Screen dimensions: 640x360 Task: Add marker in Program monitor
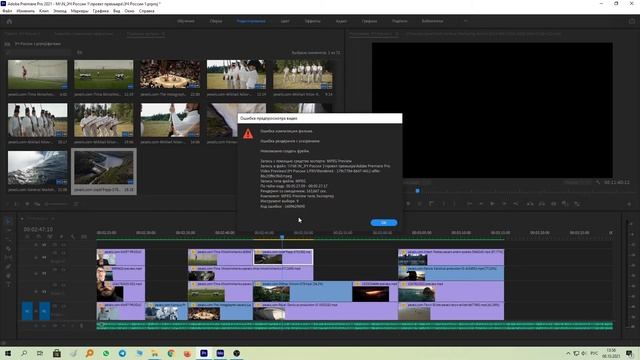[x=408, y=204]
